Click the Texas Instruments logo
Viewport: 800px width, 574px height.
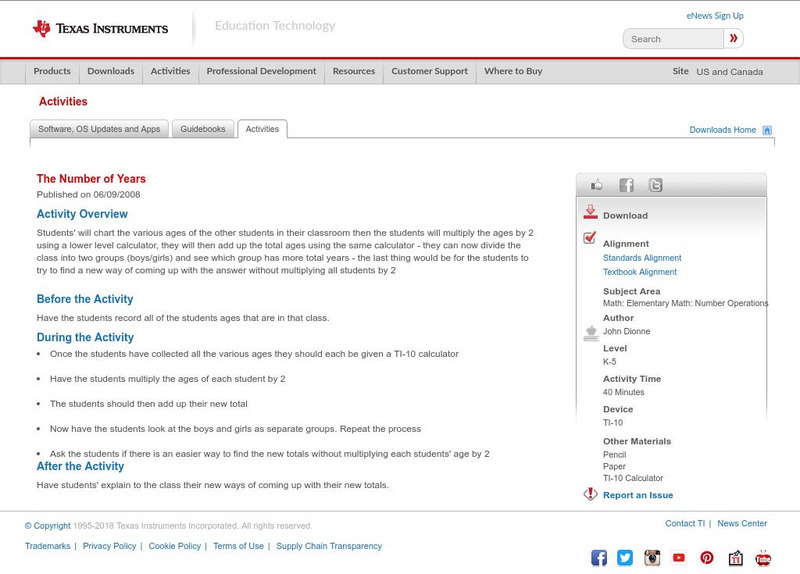point(101,29)
